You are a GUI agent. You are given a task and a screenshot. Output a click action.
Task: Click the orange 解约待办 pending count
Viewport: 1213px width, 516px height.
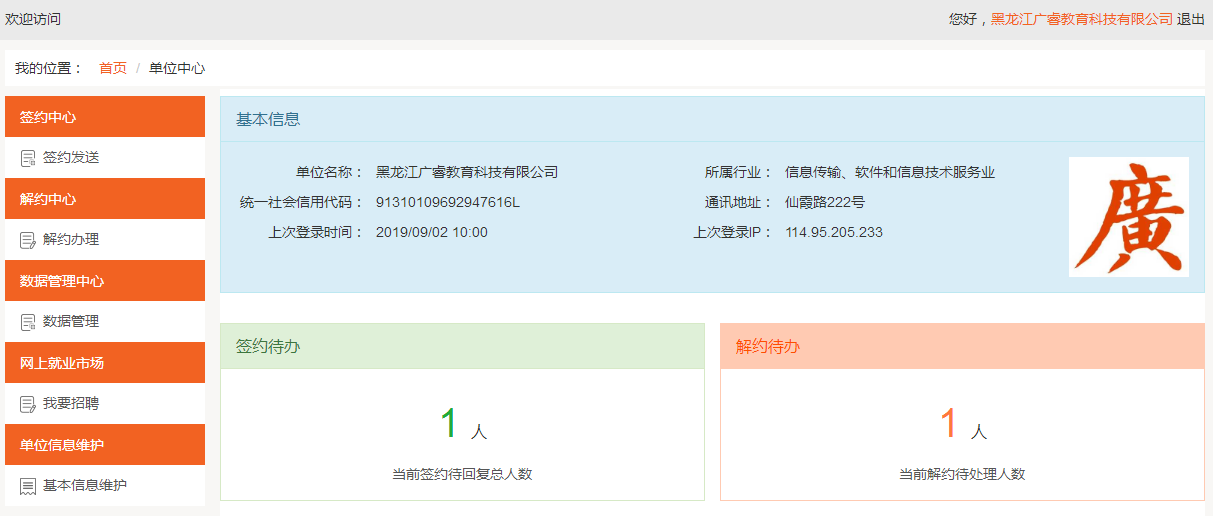pos(949,424)
